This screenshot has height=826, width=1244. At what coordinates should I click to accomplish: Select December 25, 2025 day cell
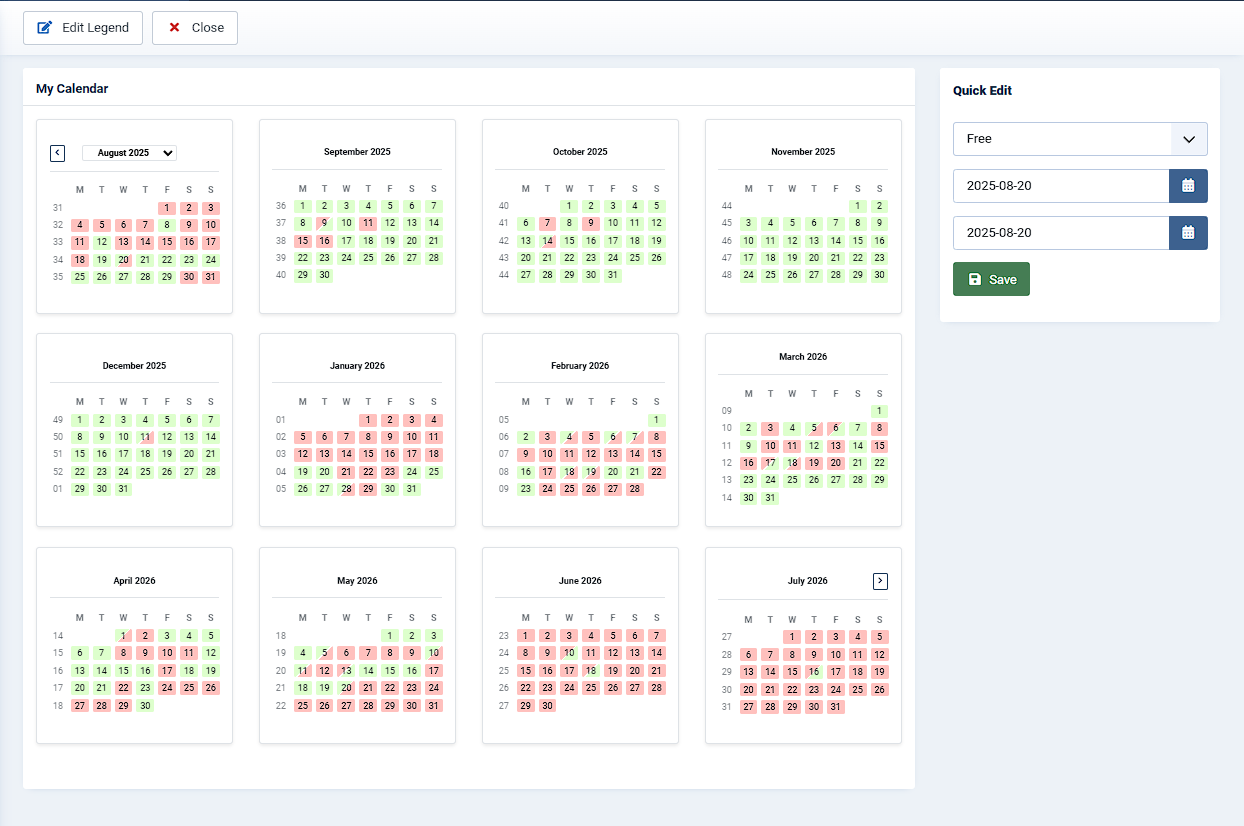(145, 472)
